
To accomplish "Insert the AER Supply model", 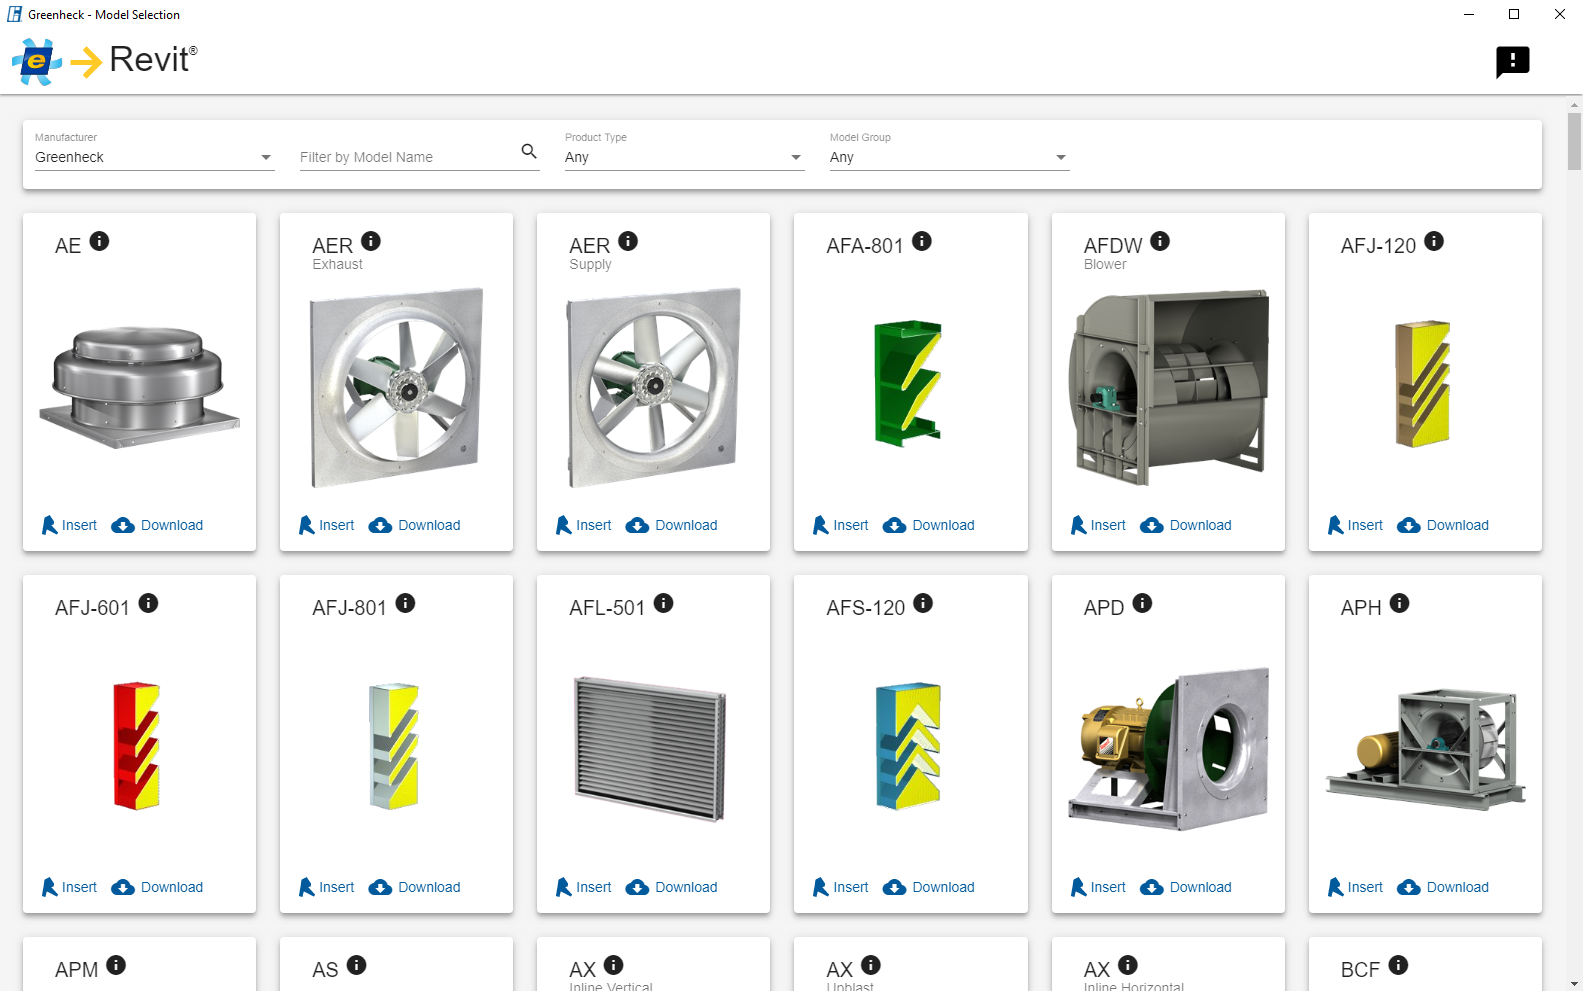I will tap(583, 525).
